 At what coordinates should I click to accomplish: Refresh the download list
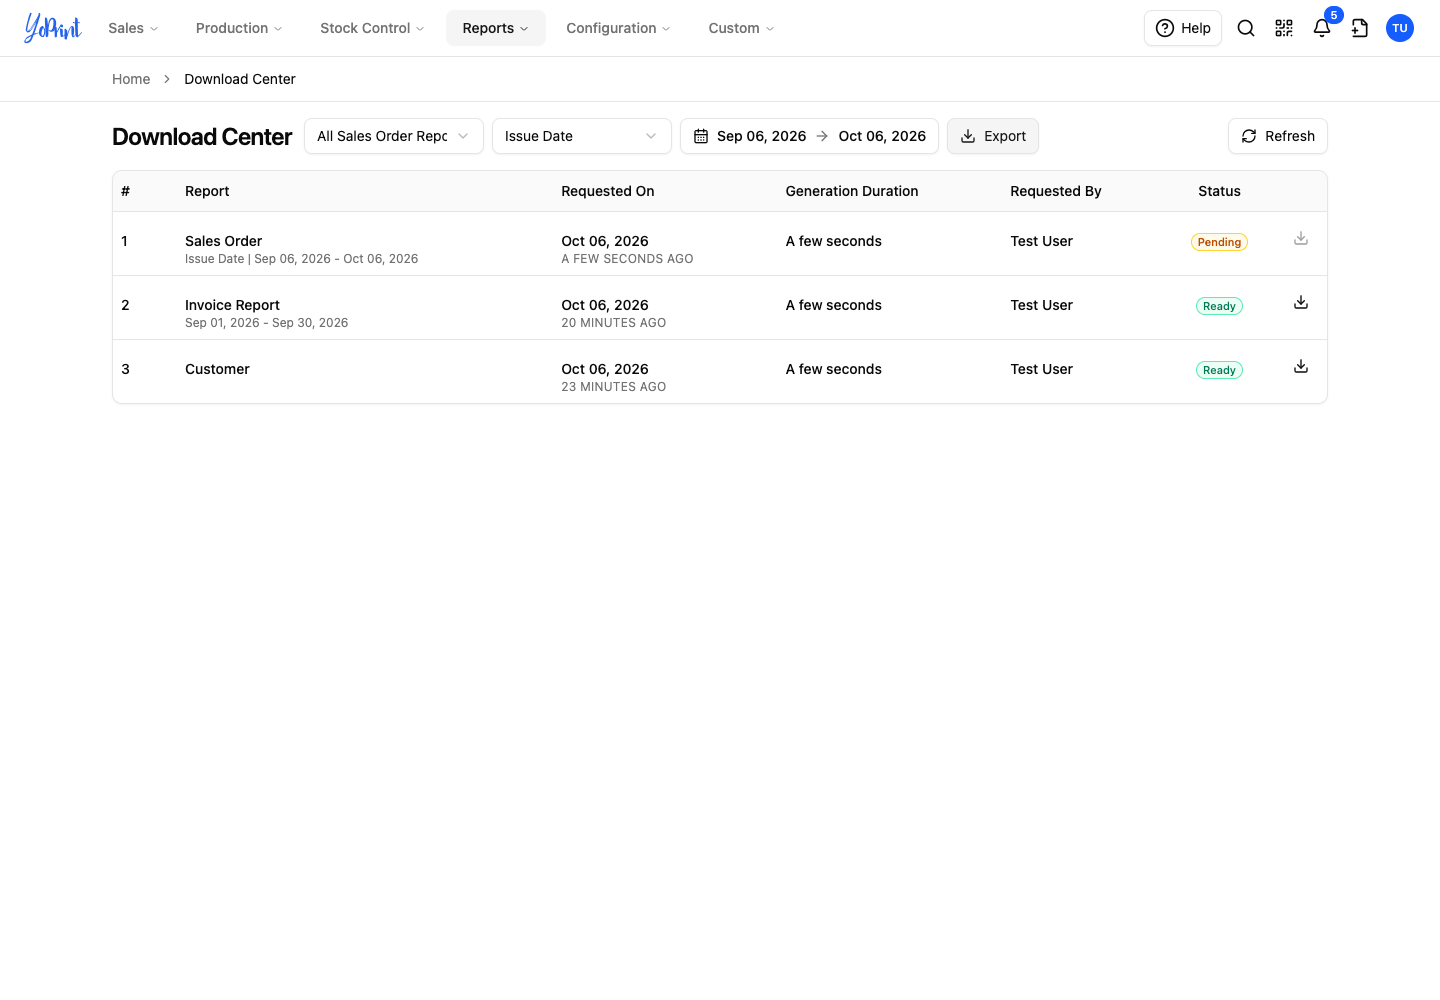(1278, 136)
